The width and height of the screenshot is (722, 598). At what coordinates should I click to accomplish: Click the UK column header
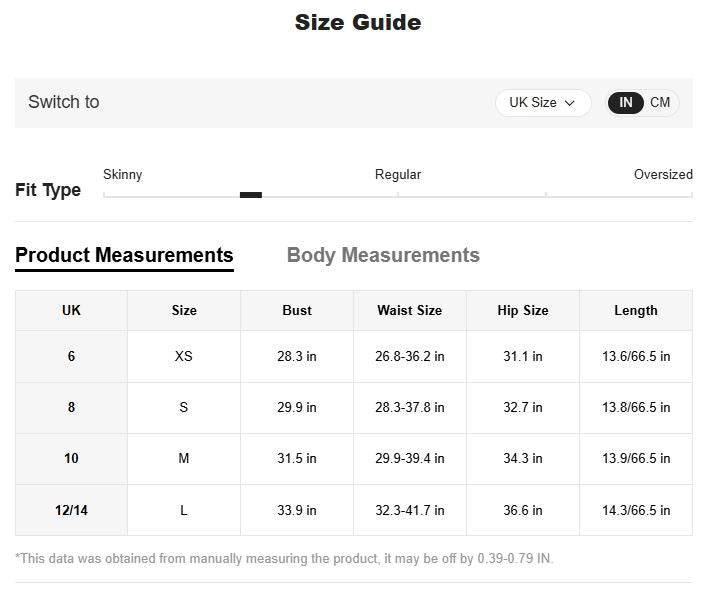pos(71,310)
